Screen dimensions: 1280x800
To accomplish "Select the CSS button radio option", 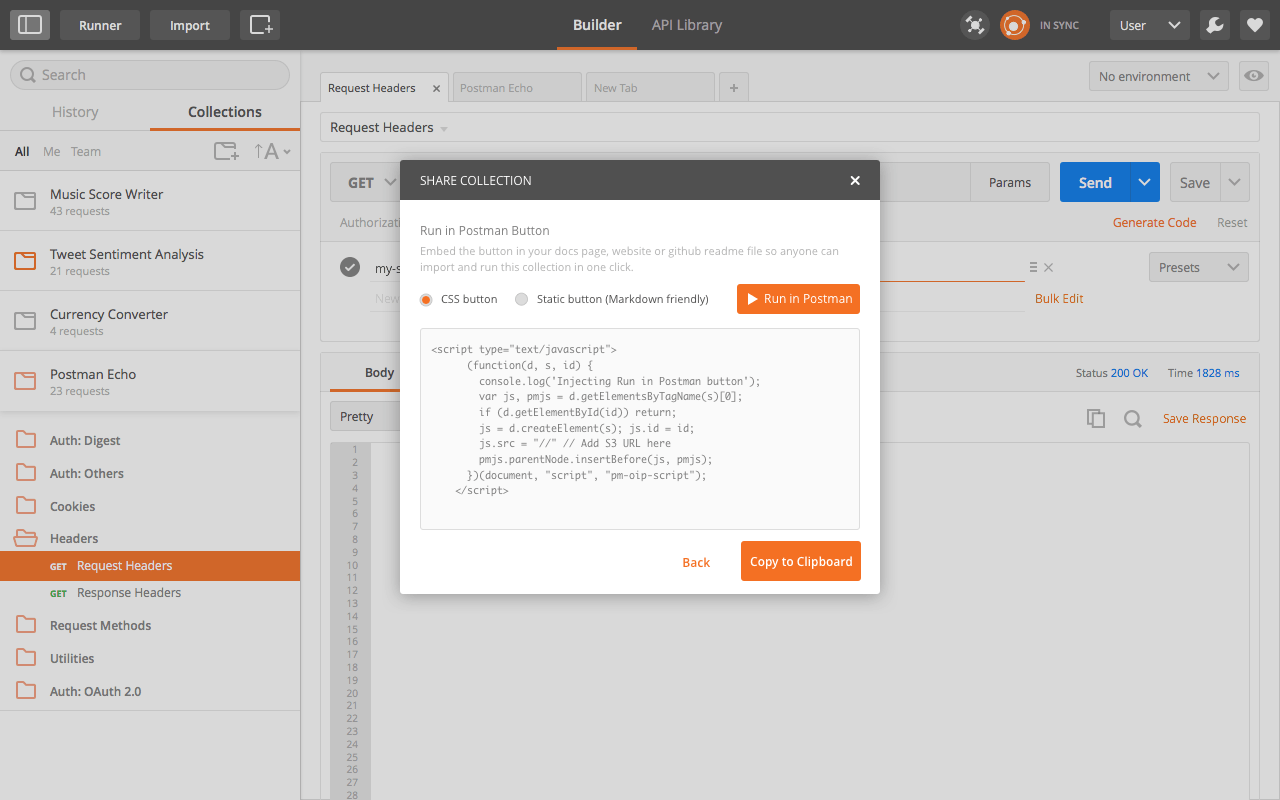I will [426, 299].
